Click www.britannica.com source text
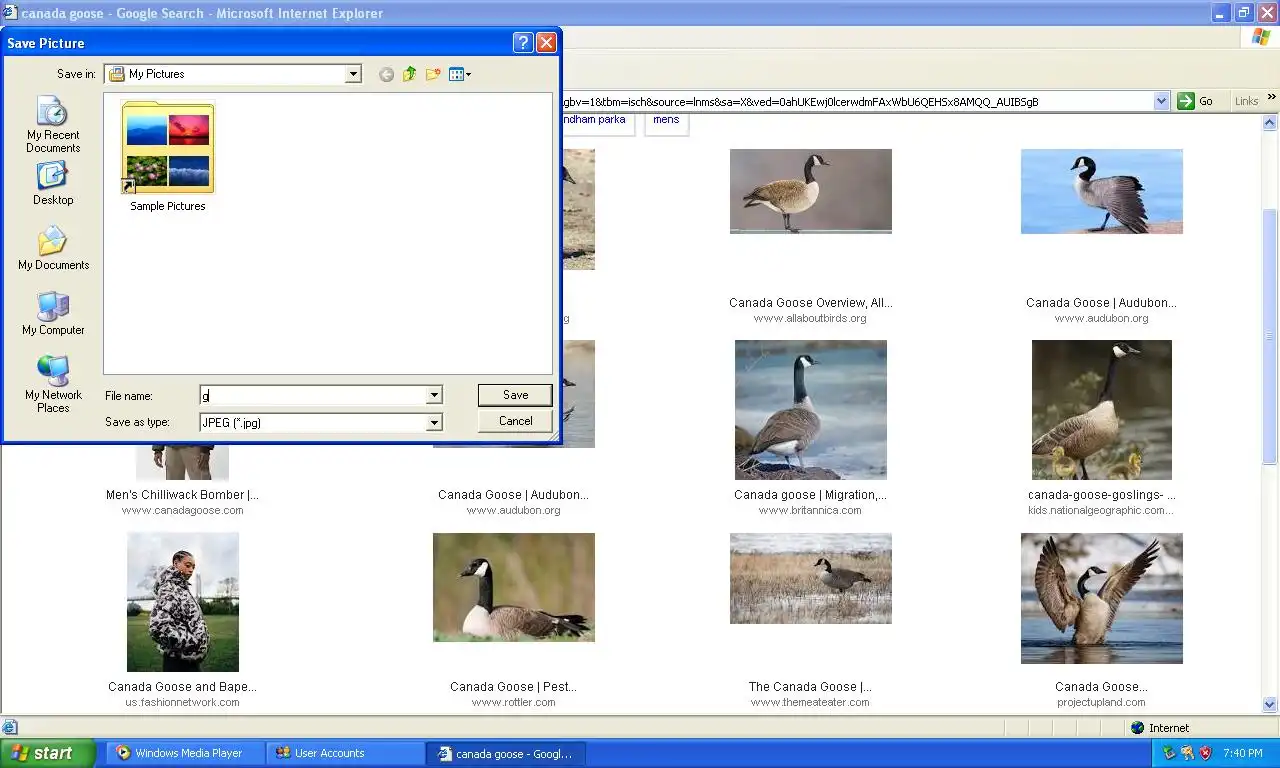Image resolution: width=1280 pixels, height=768 pixels. pyautogui.click(x=810, y=510)
